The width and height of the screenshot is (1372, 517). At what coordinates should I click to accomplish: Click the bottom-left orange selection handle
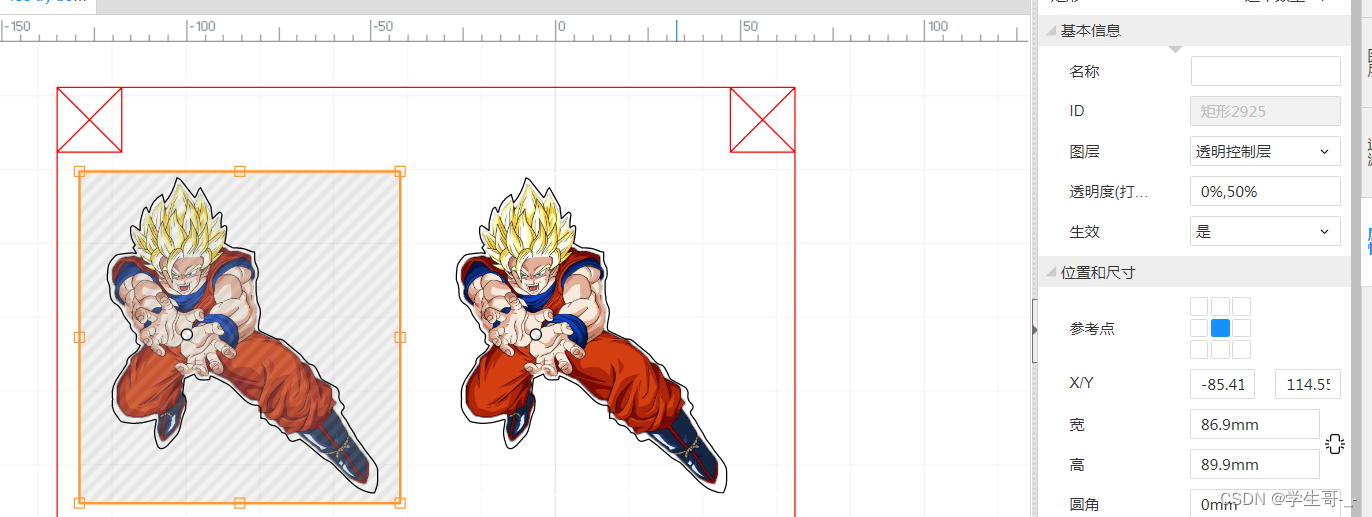coord(79,503)
